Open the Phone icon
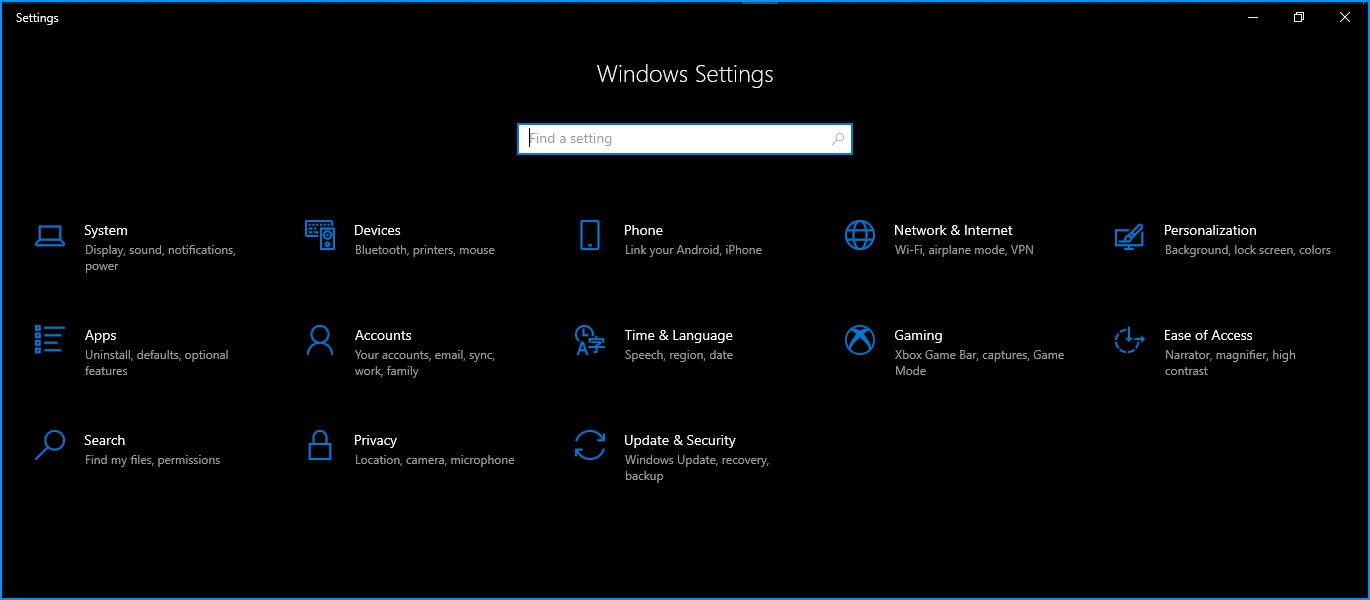 (x=590, y=235)
